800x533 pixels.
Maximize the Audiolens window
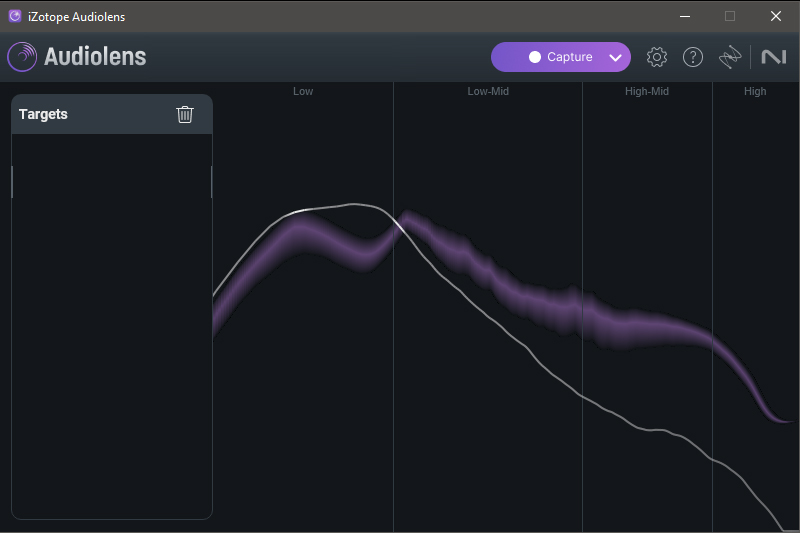click(x=730, y=16)
